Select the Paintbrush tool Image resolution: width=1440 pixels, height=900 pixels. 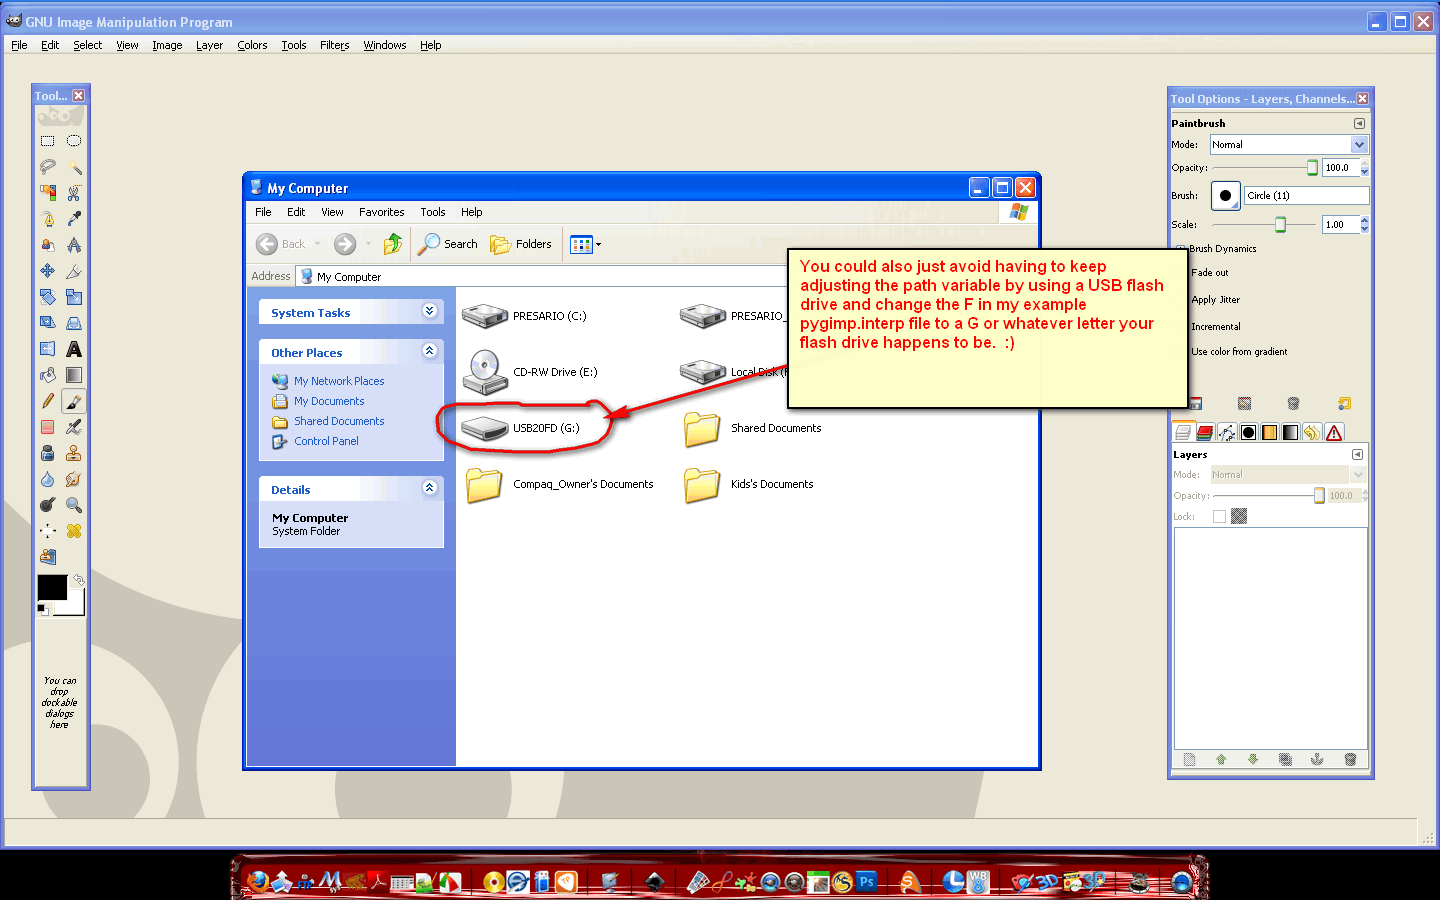[74, 401]
